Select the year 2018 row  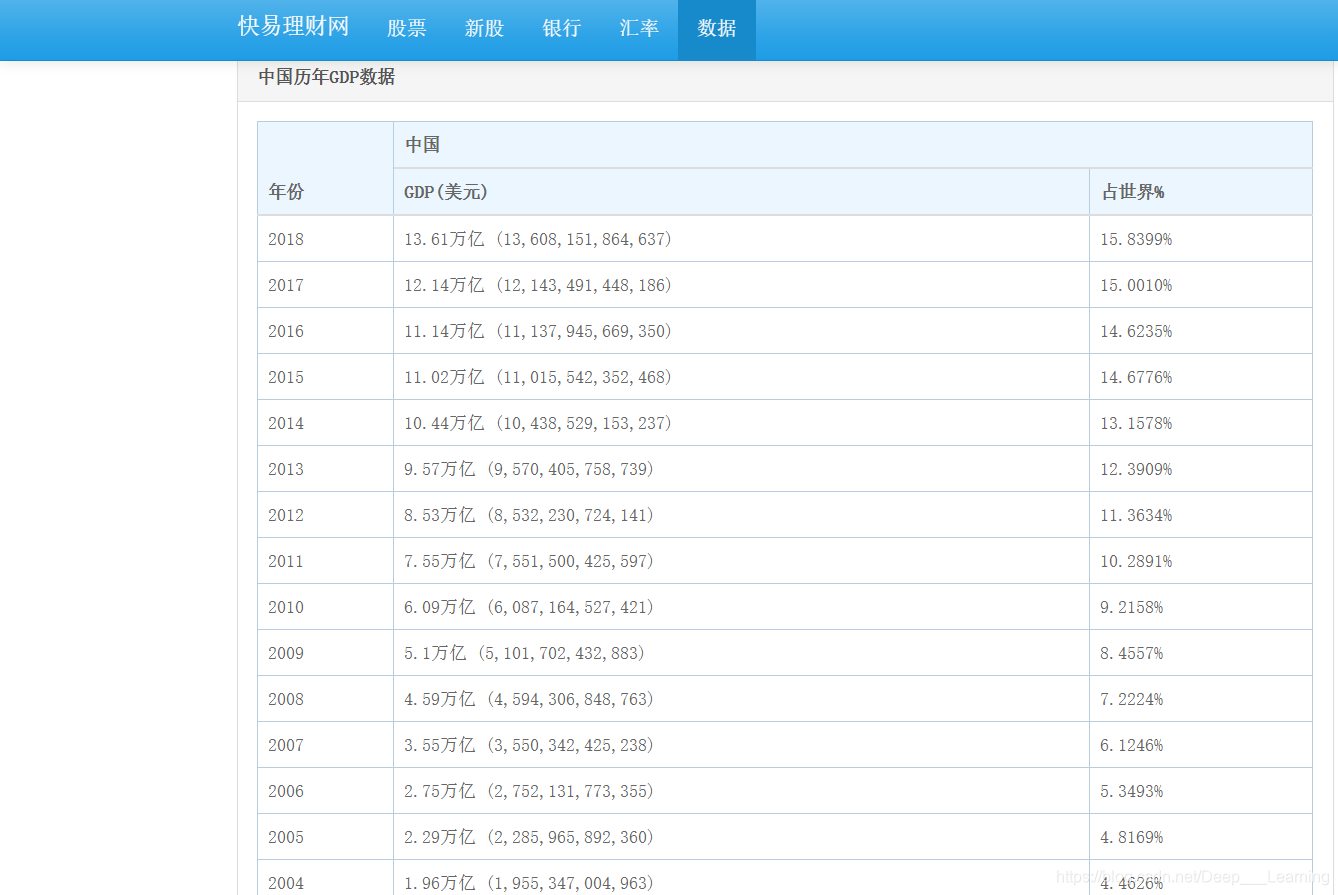click(x=285, y=239)
